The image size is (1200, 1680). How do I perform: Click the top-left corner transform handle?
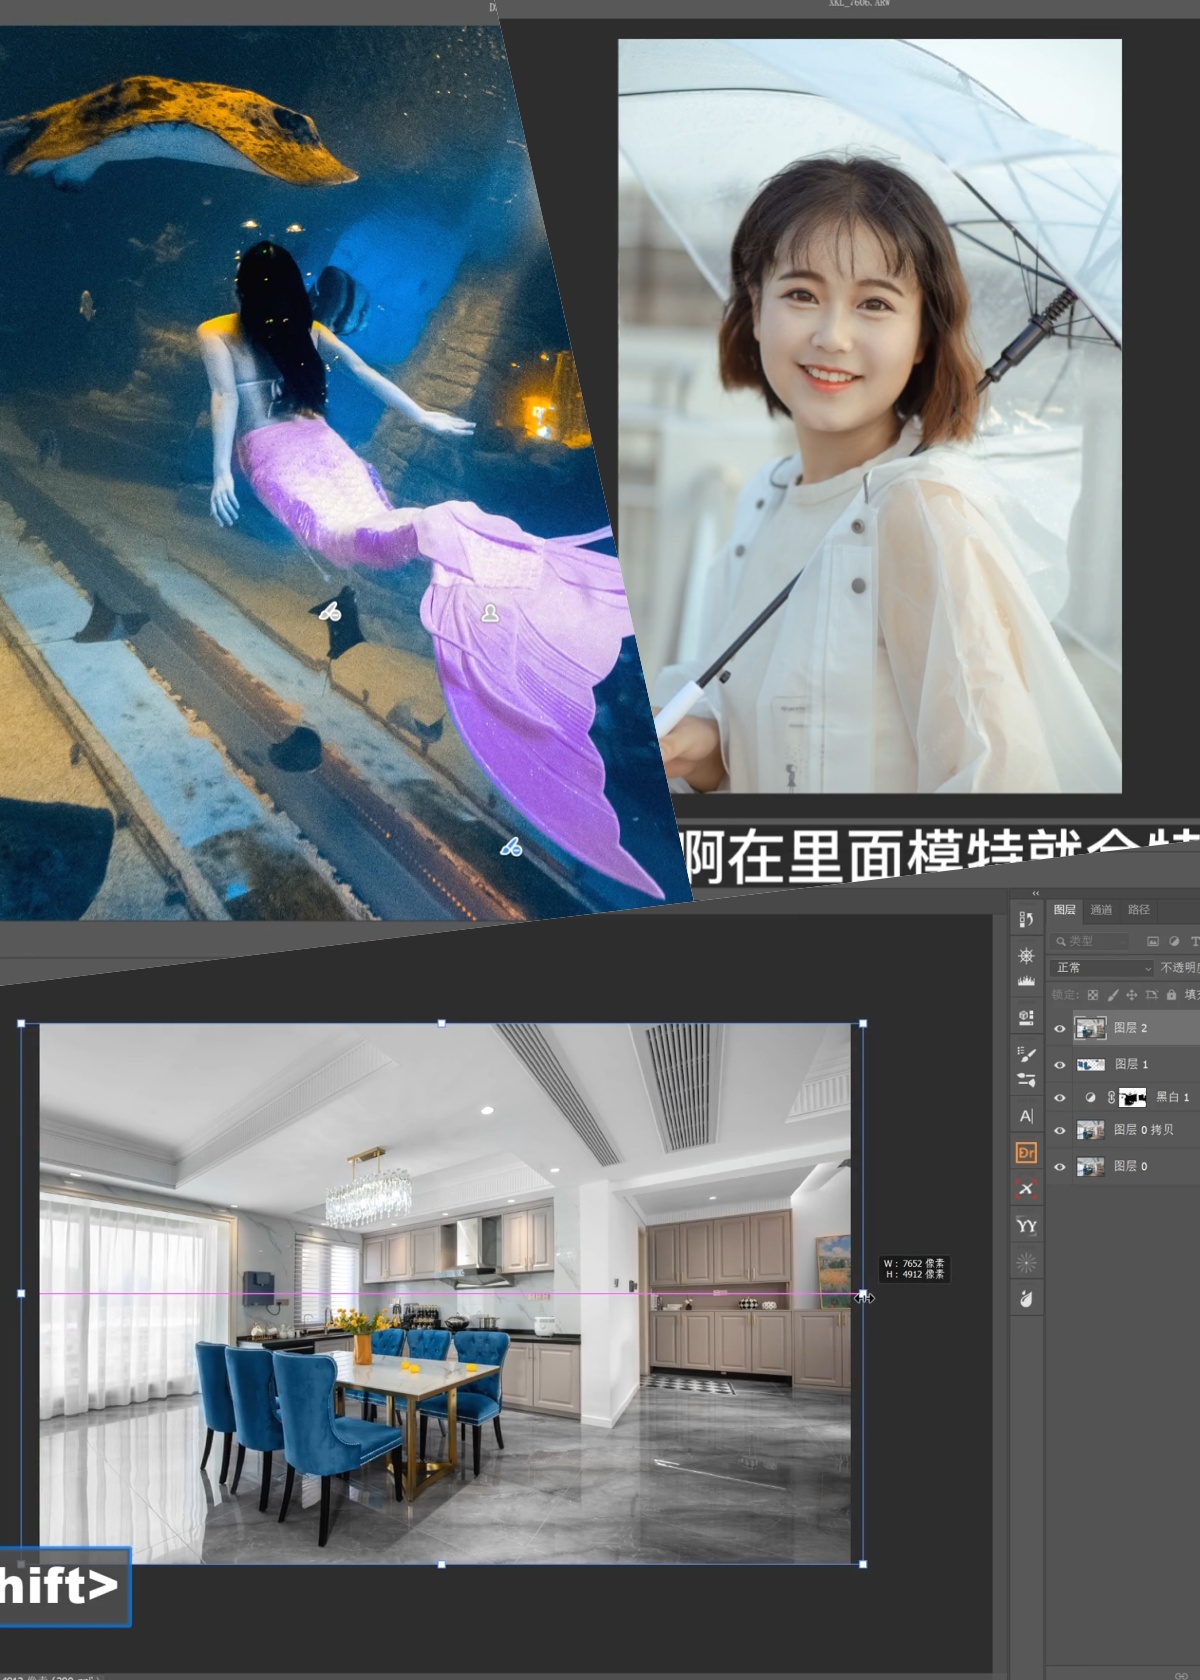(21, 1023)
